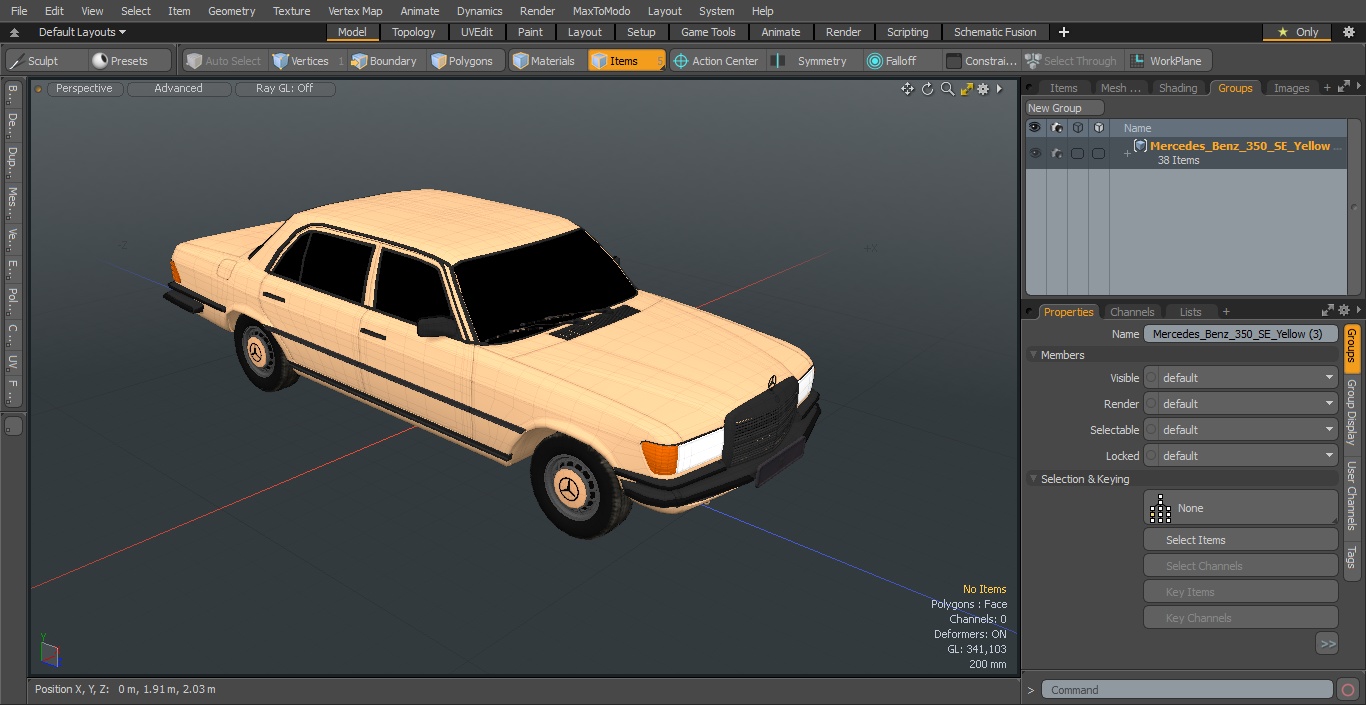Click the None keying set button
Viewport: 1366px width, 705px height.
(x=1240, y=508)
